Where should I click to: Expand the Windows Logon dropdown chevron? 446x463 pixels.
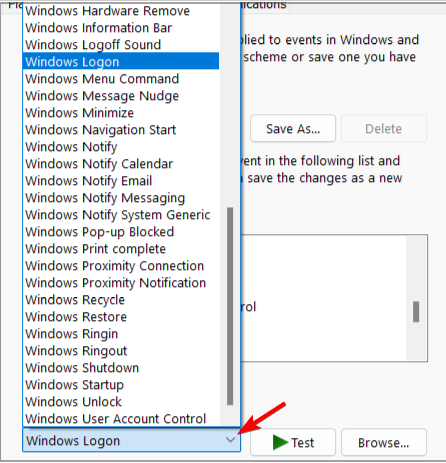[x=230, y=440]
